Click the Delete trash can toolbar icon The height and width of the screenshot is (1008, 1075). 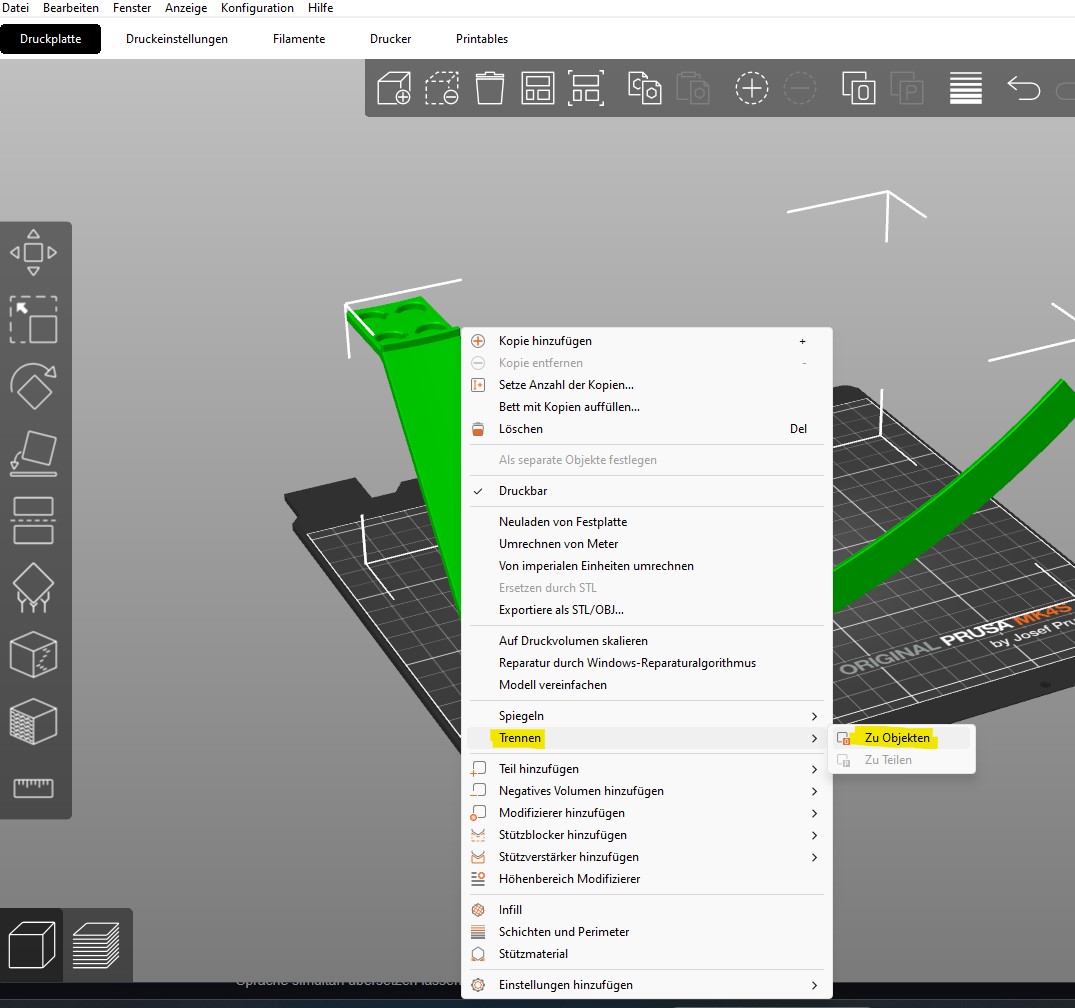(490, 88)
